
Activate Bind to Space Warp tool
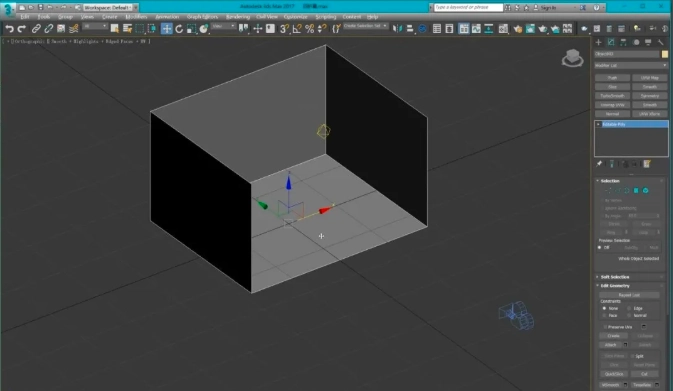73,29
